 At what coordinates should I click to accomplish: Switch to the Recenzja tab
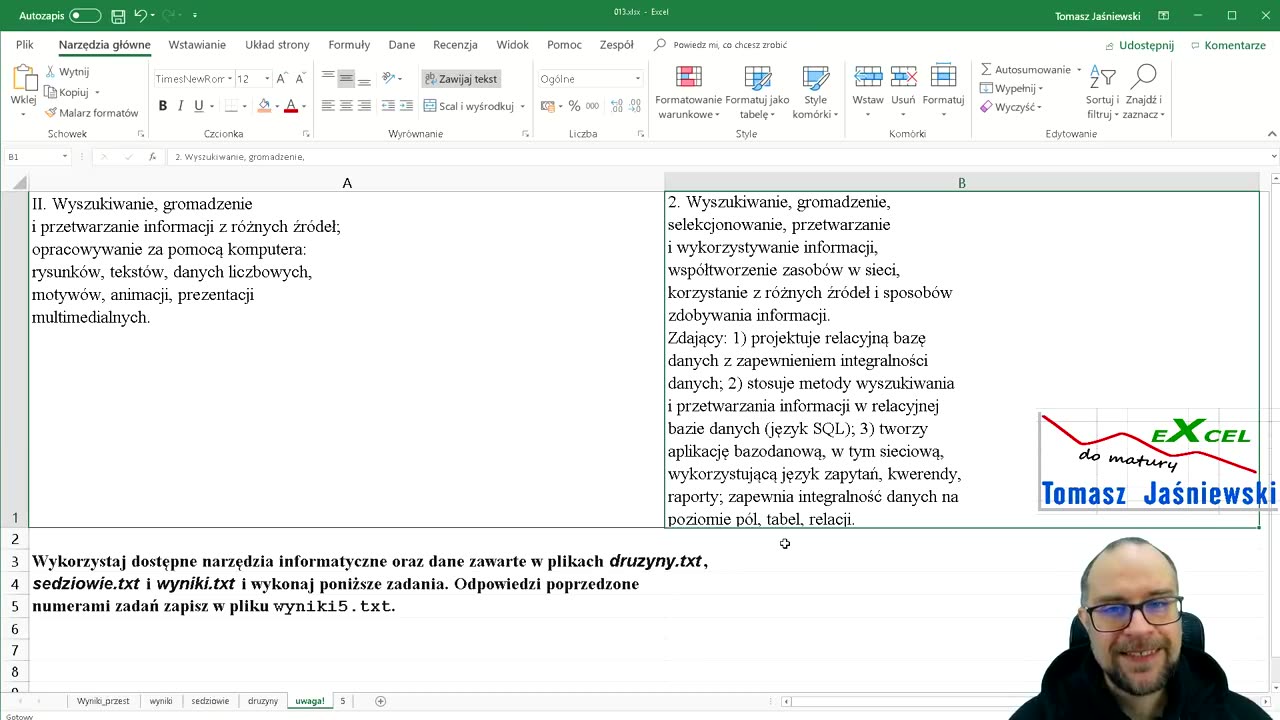coord(455,45)
